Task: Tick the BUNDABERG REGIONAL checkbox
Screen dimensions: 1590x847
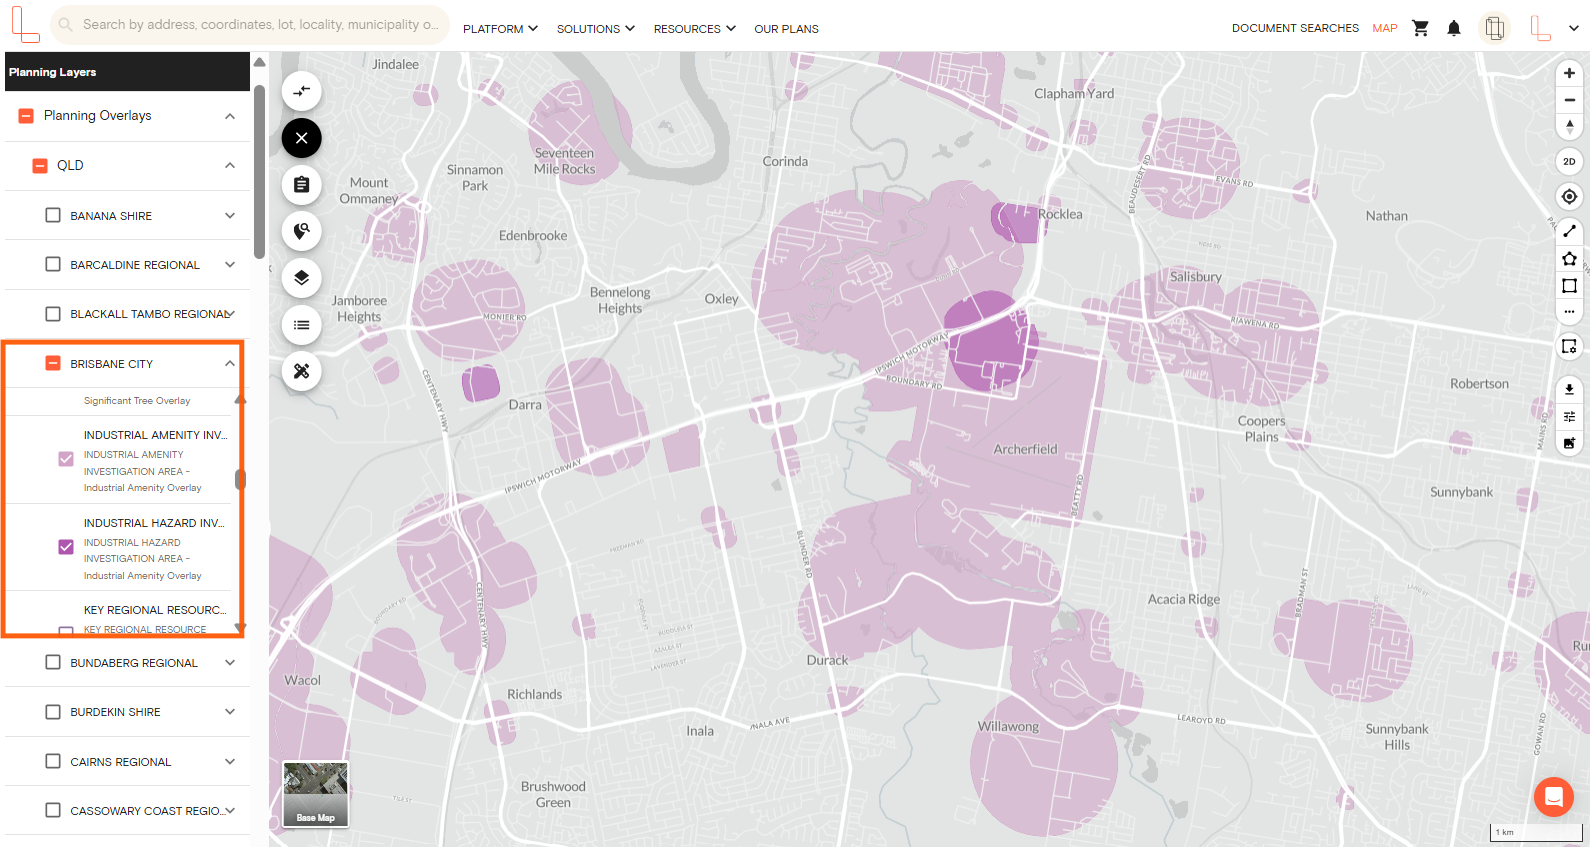Action: [x=53, y=662]
